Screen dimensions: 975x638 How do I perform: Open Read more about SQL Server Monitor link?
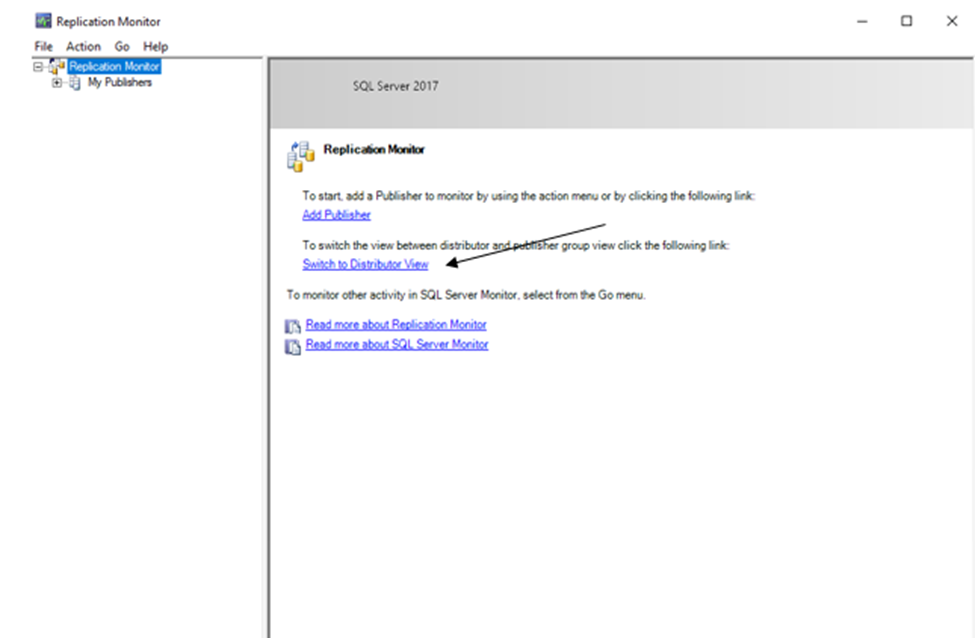[x=397, y=344]
